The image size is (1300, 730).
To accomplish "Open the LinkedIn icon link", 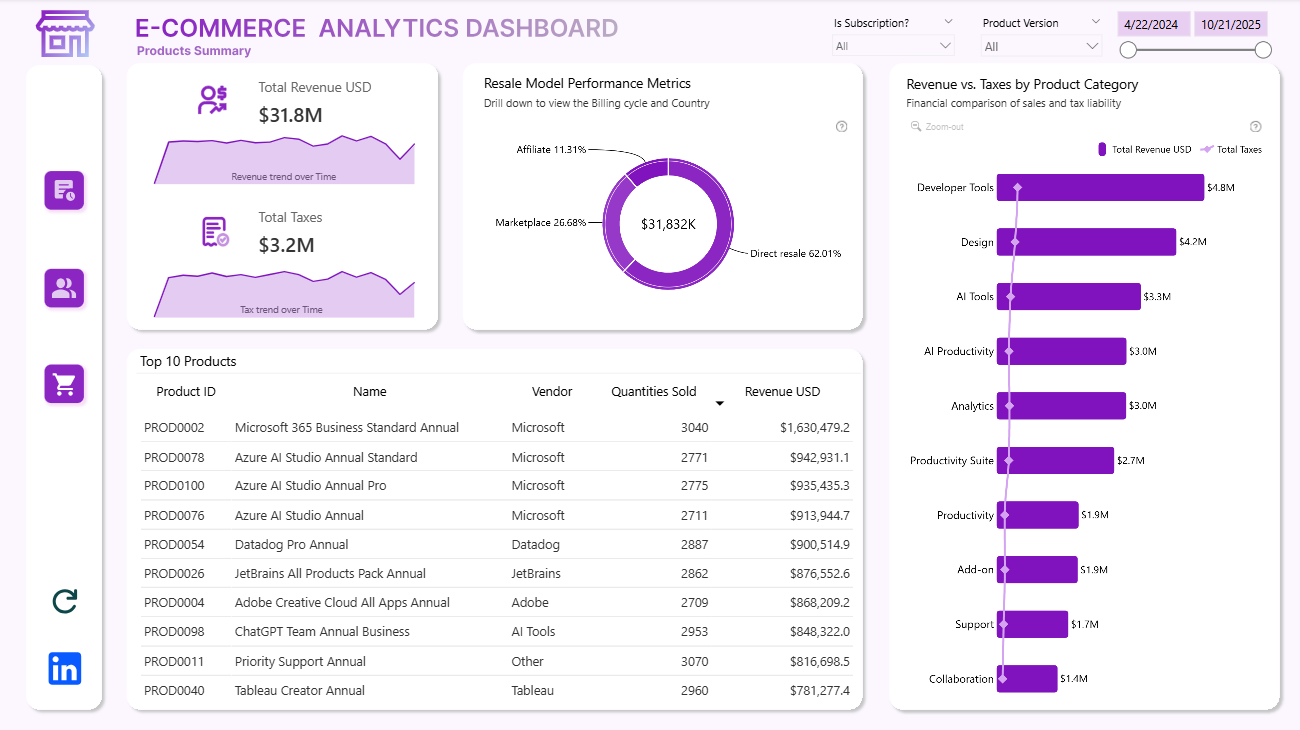I will [64, 669].
